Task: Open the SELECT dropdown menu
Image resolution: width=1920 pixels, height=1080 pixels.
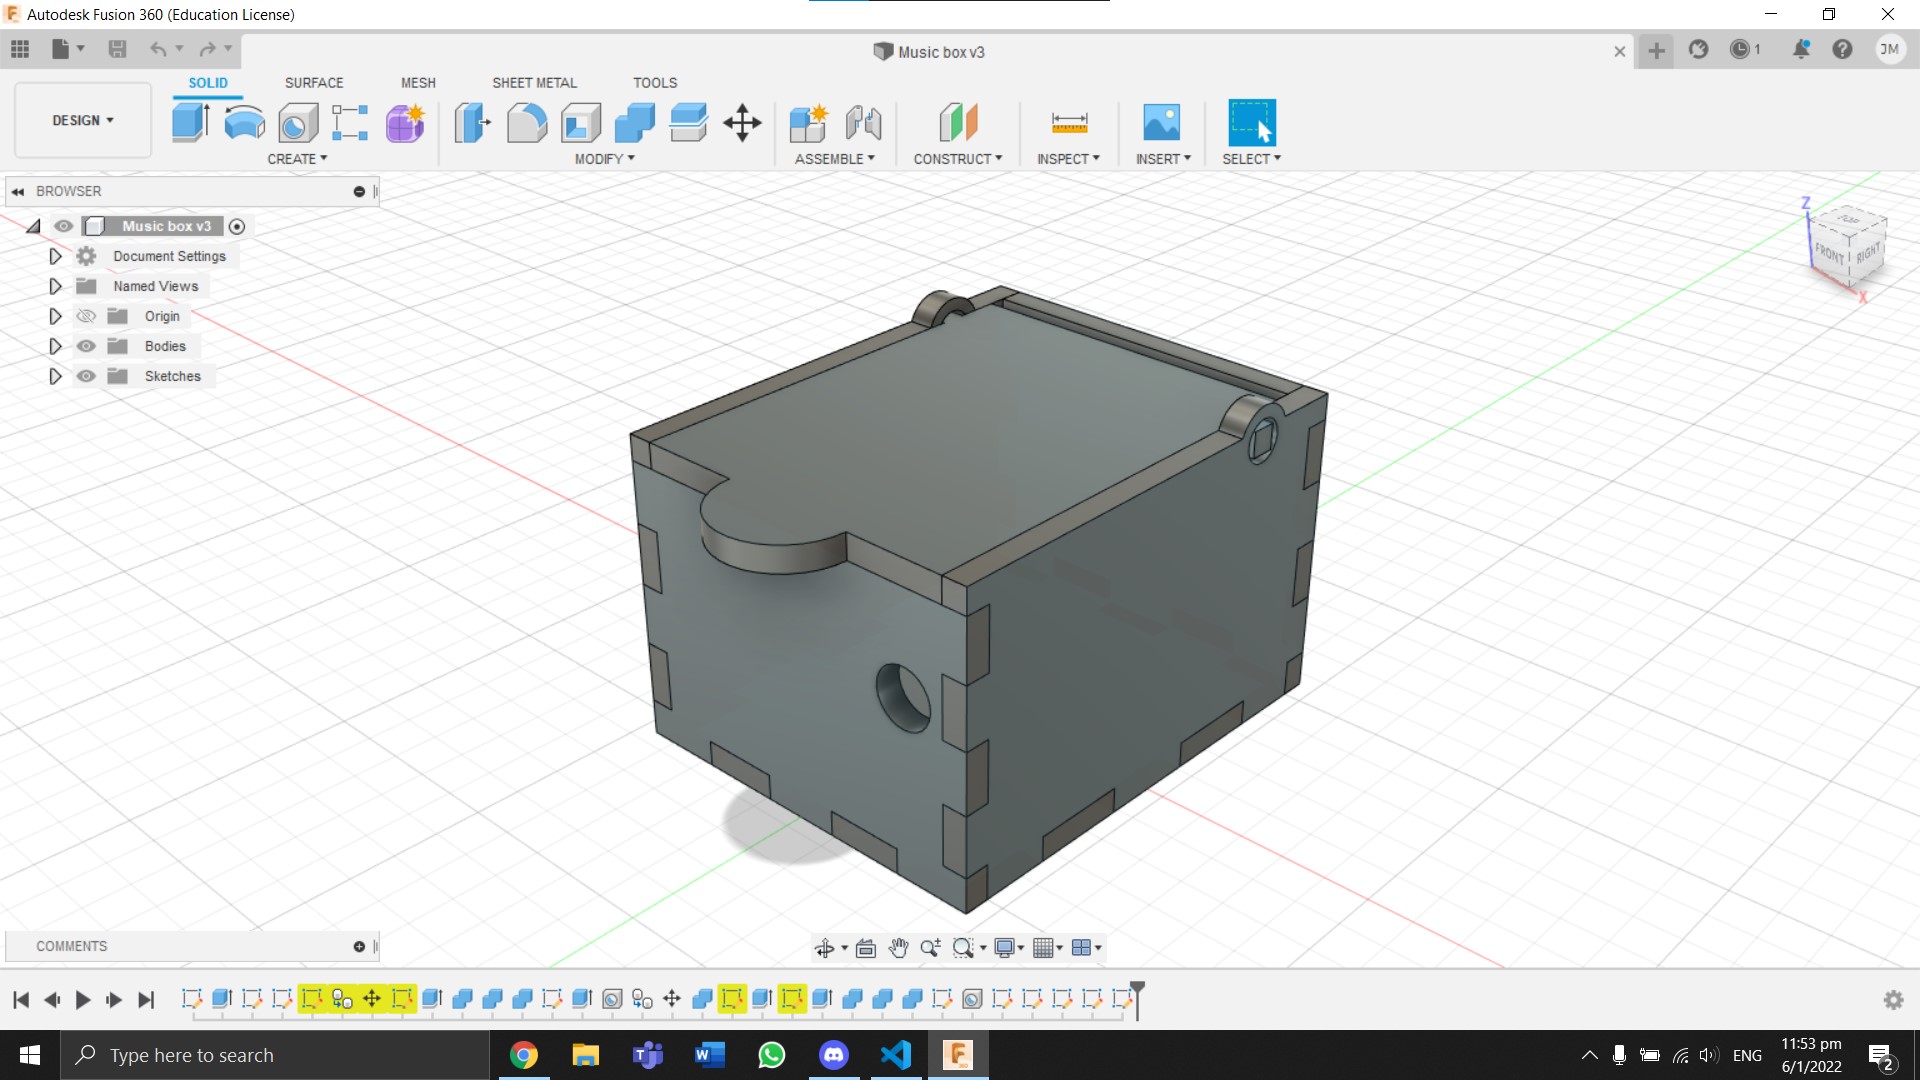Action: [x=1251, y=159]
